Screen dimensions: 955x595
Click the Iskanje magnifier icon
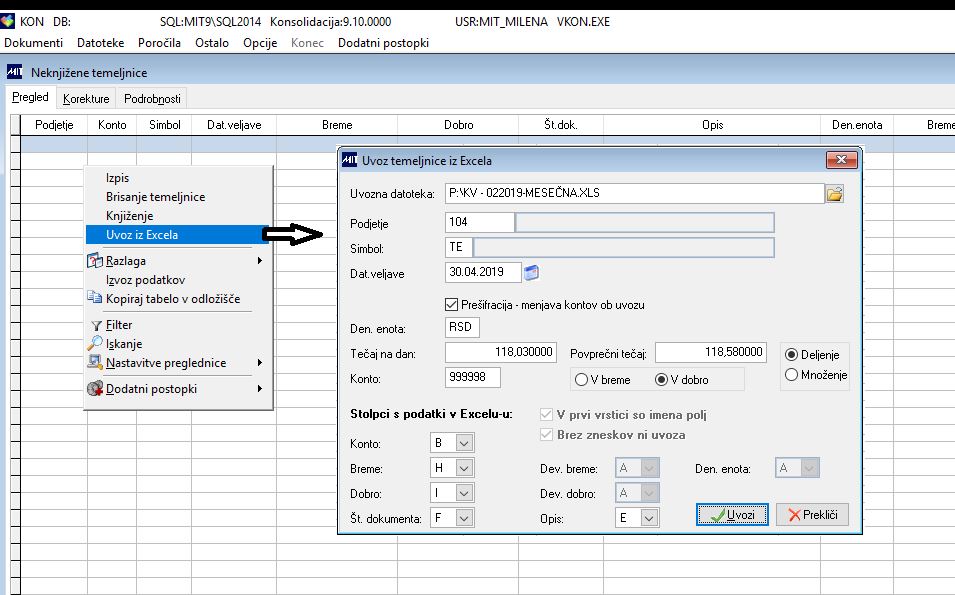point(95,343)
